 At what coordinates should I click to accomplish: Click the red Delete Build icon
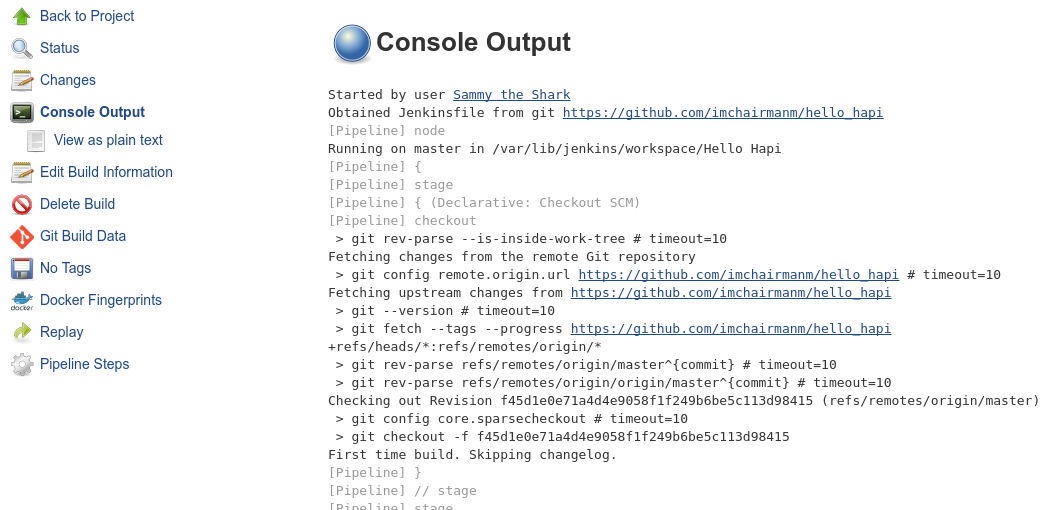tap(22, 204)
